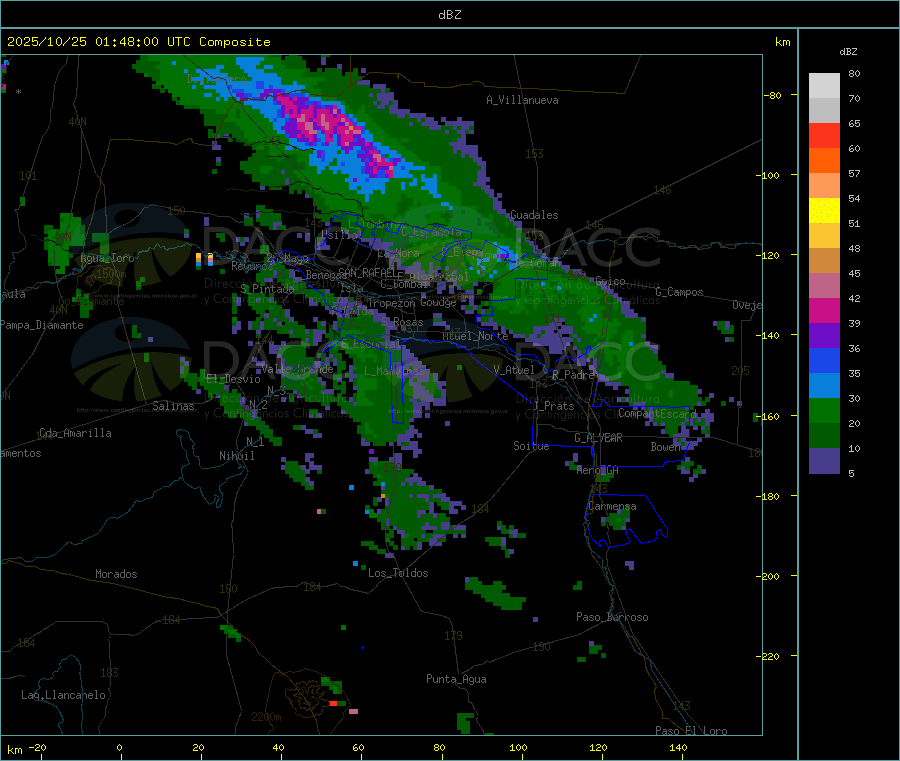
Task: Click the 2200m elevation contour label
Action: point(266,717)
